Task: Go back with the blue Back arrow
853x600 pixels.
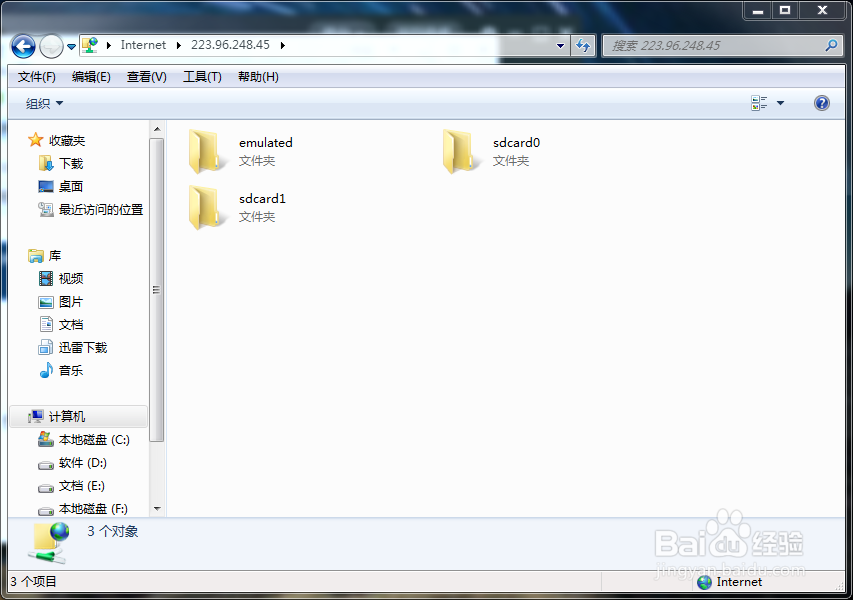Action: pyautogui.click(x=23, y=46)
